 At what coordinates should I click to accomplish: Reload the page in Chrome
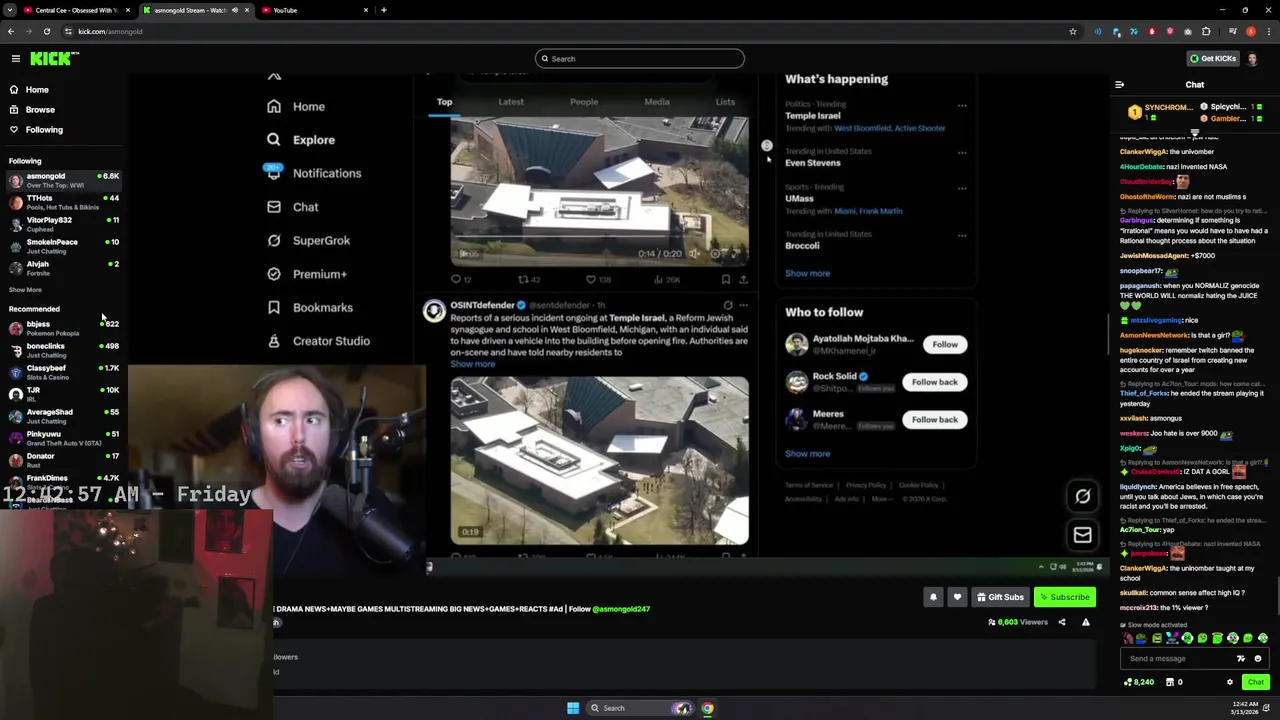[x=46, y=31]
